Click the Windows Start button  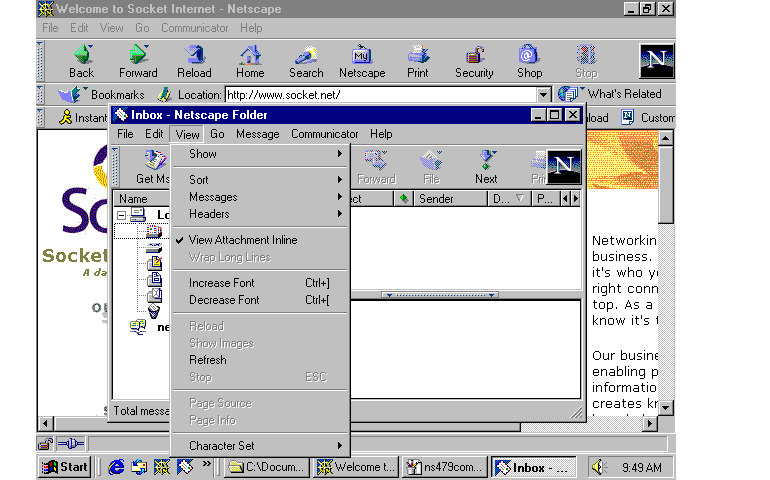65,467
